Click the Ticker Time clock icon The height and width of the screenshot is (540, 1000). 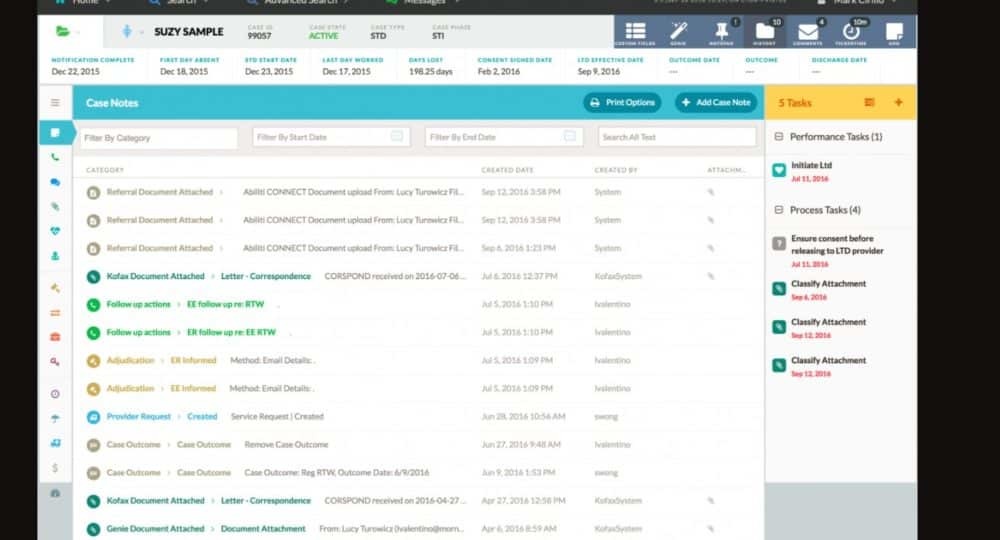850,32
